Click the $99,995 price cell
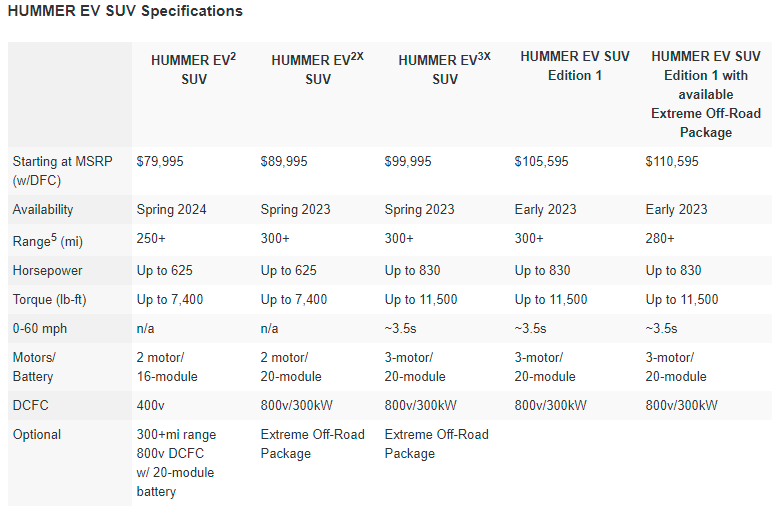 408,161
